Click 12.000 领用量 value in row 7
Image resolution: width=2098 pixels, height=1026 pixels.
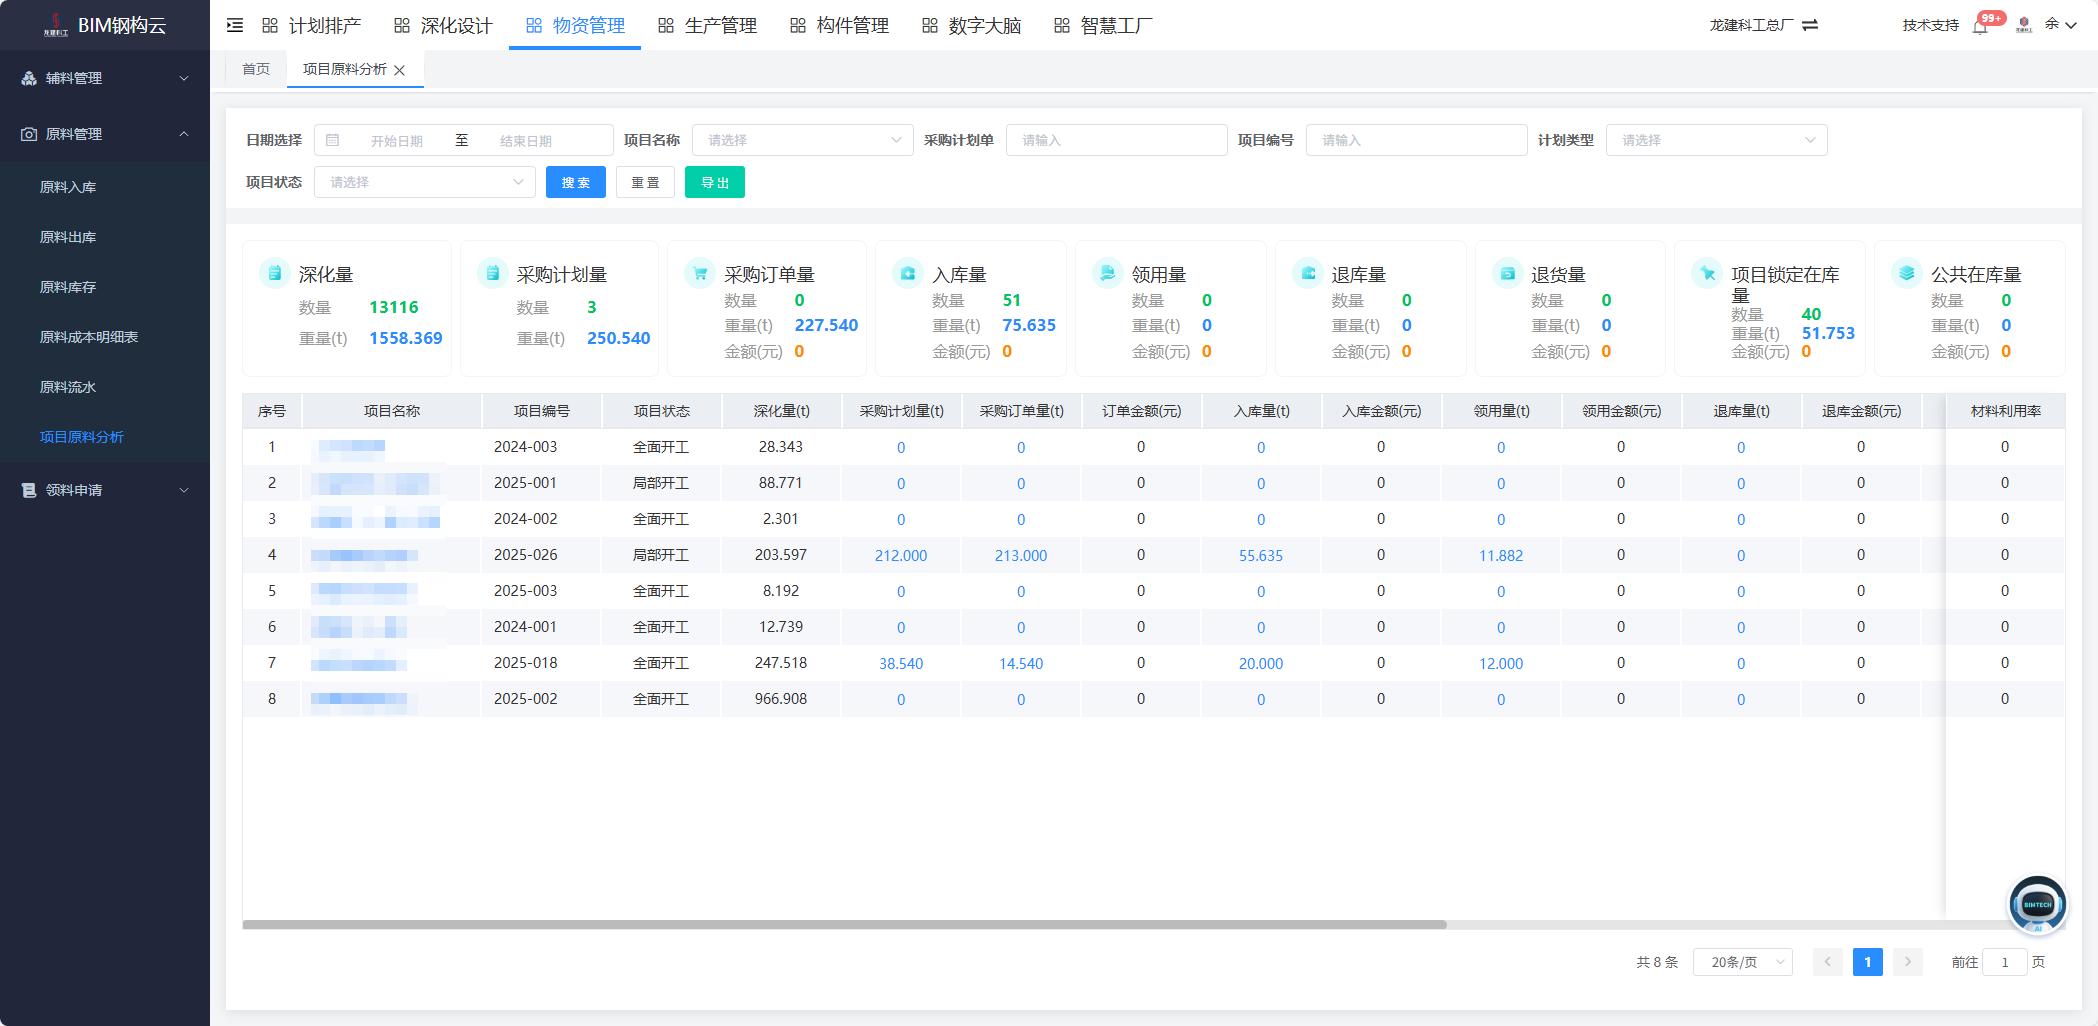1501,664
